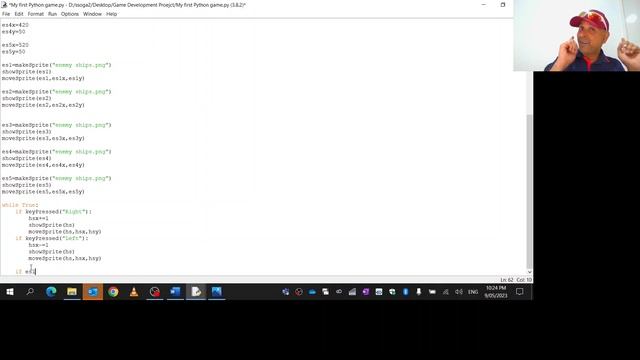Click the line 'hsx-=1'
The width and height of the screenshot is (640, 360).
pos(38,245)
